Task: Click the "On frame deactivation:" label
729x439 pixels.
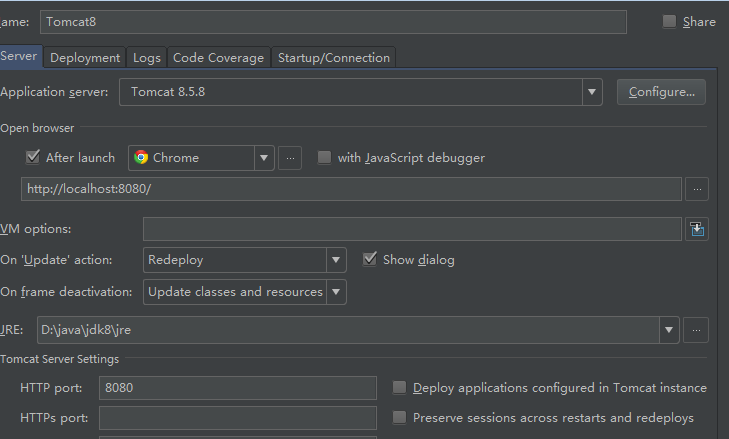Action: (x=66, y=292)
